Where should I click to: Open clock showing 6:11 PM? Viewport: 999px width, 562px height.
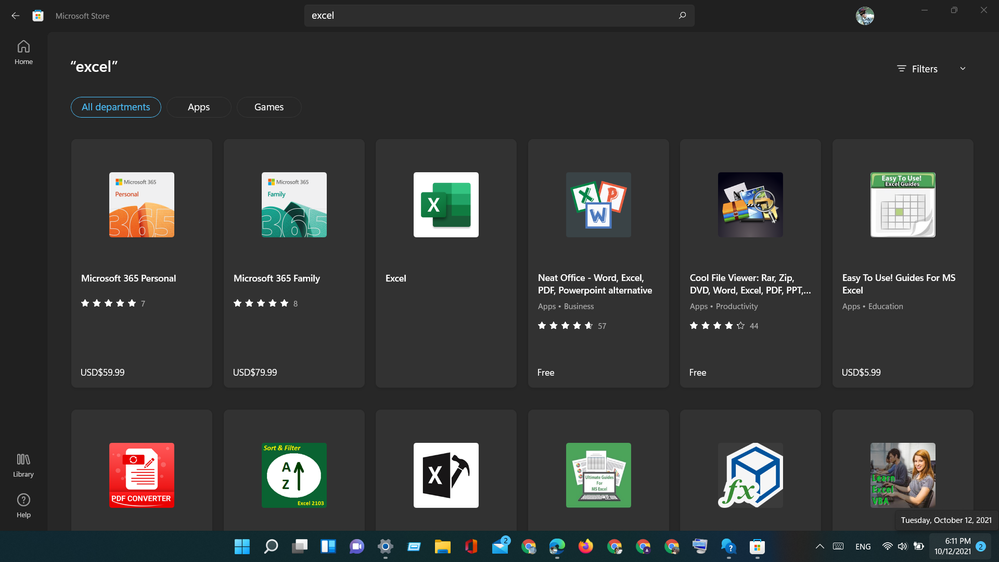[x=952, y=546]
